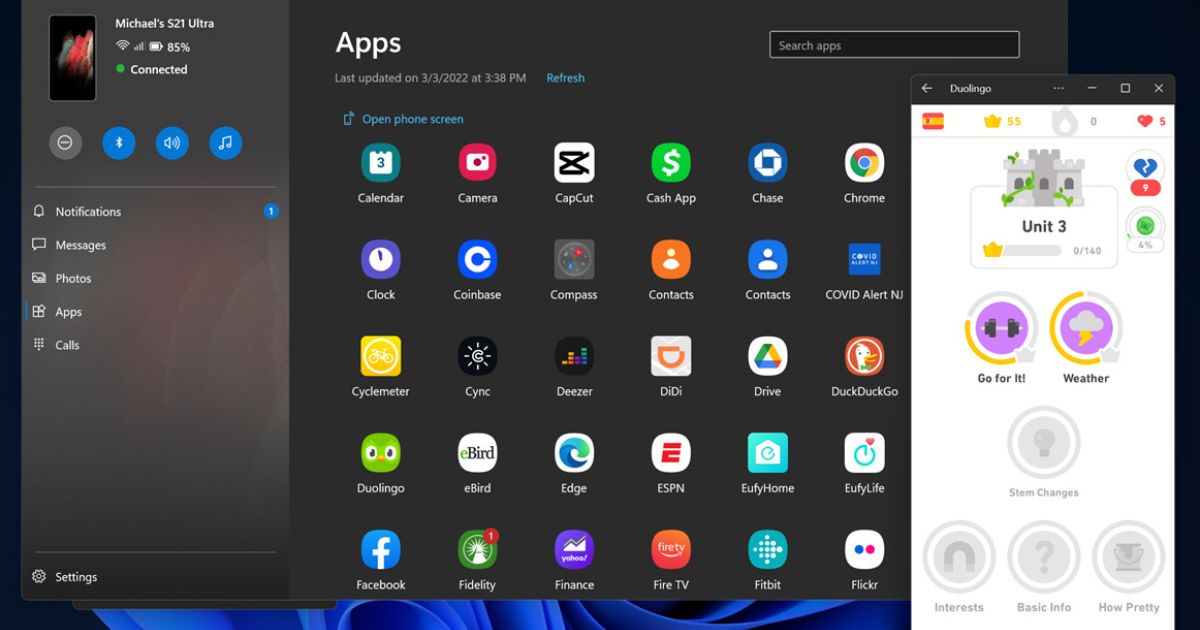This screenshot has width=1200, height=630.
Task: Click the Refresh link
Action: (565, 78)
